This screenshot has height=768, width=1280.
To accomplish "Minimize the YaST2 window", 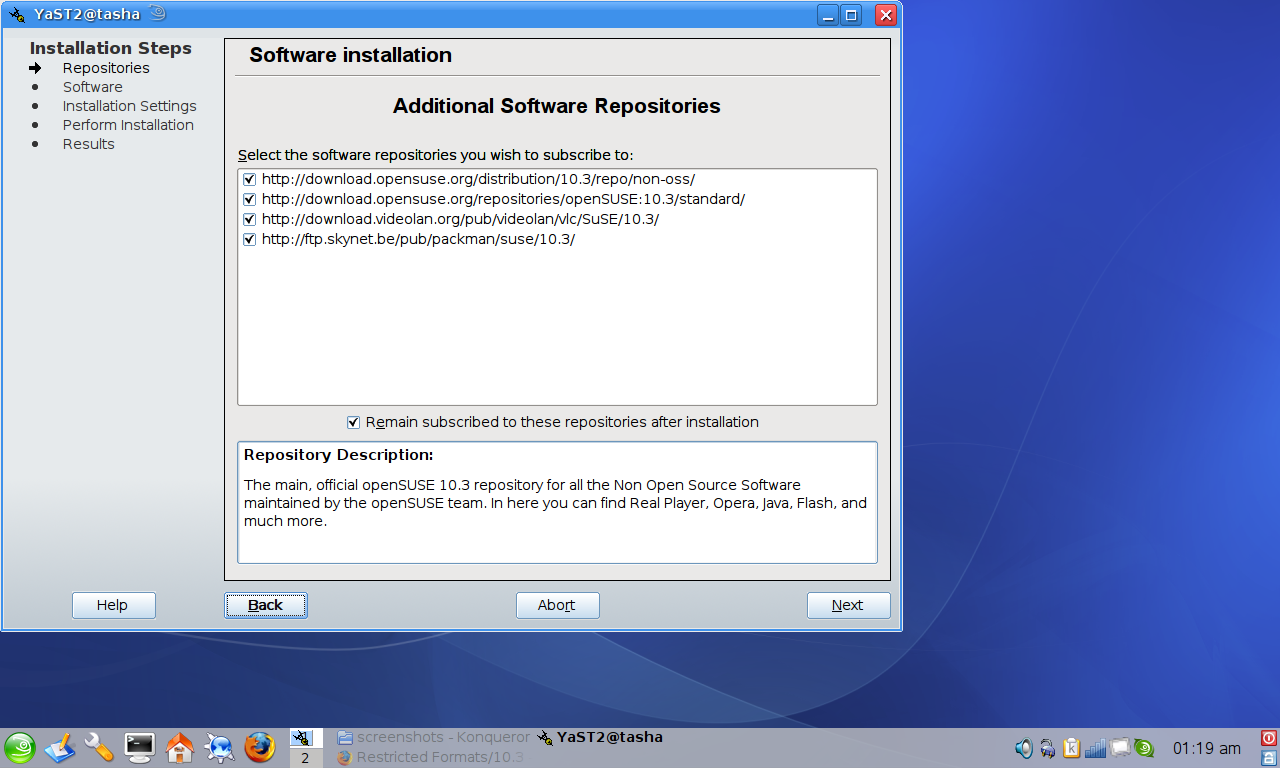I will [x=828, y=14].
